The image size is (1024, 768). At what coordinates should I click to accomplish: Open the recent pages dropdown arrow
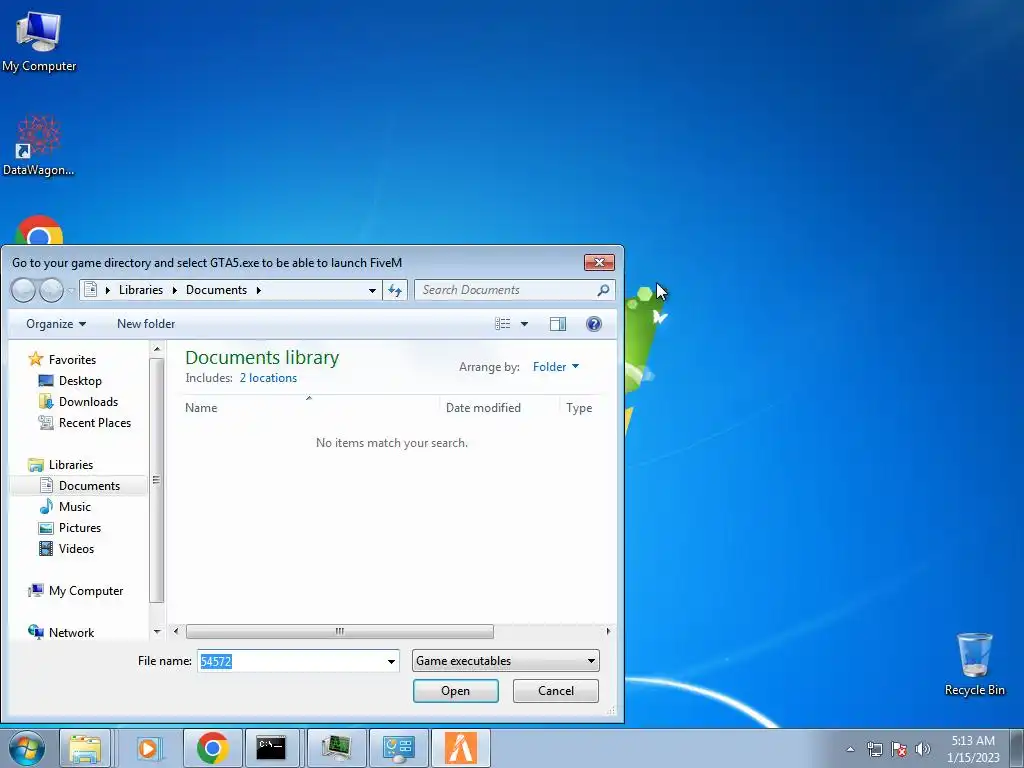tap(71, 291)
